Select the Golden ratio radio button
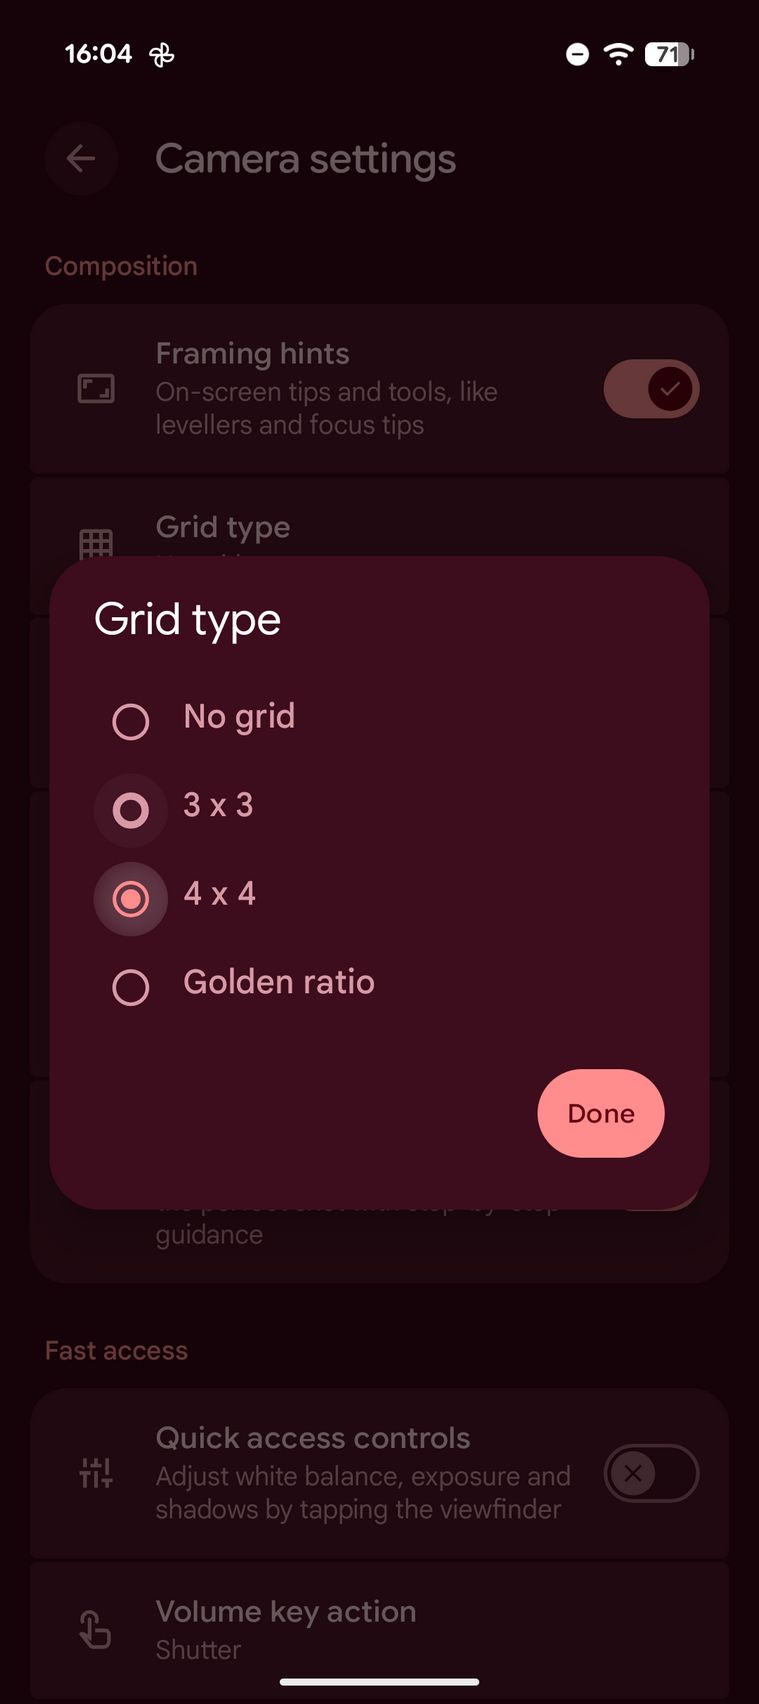759x1704 pixels. click(x=131, y=987)
